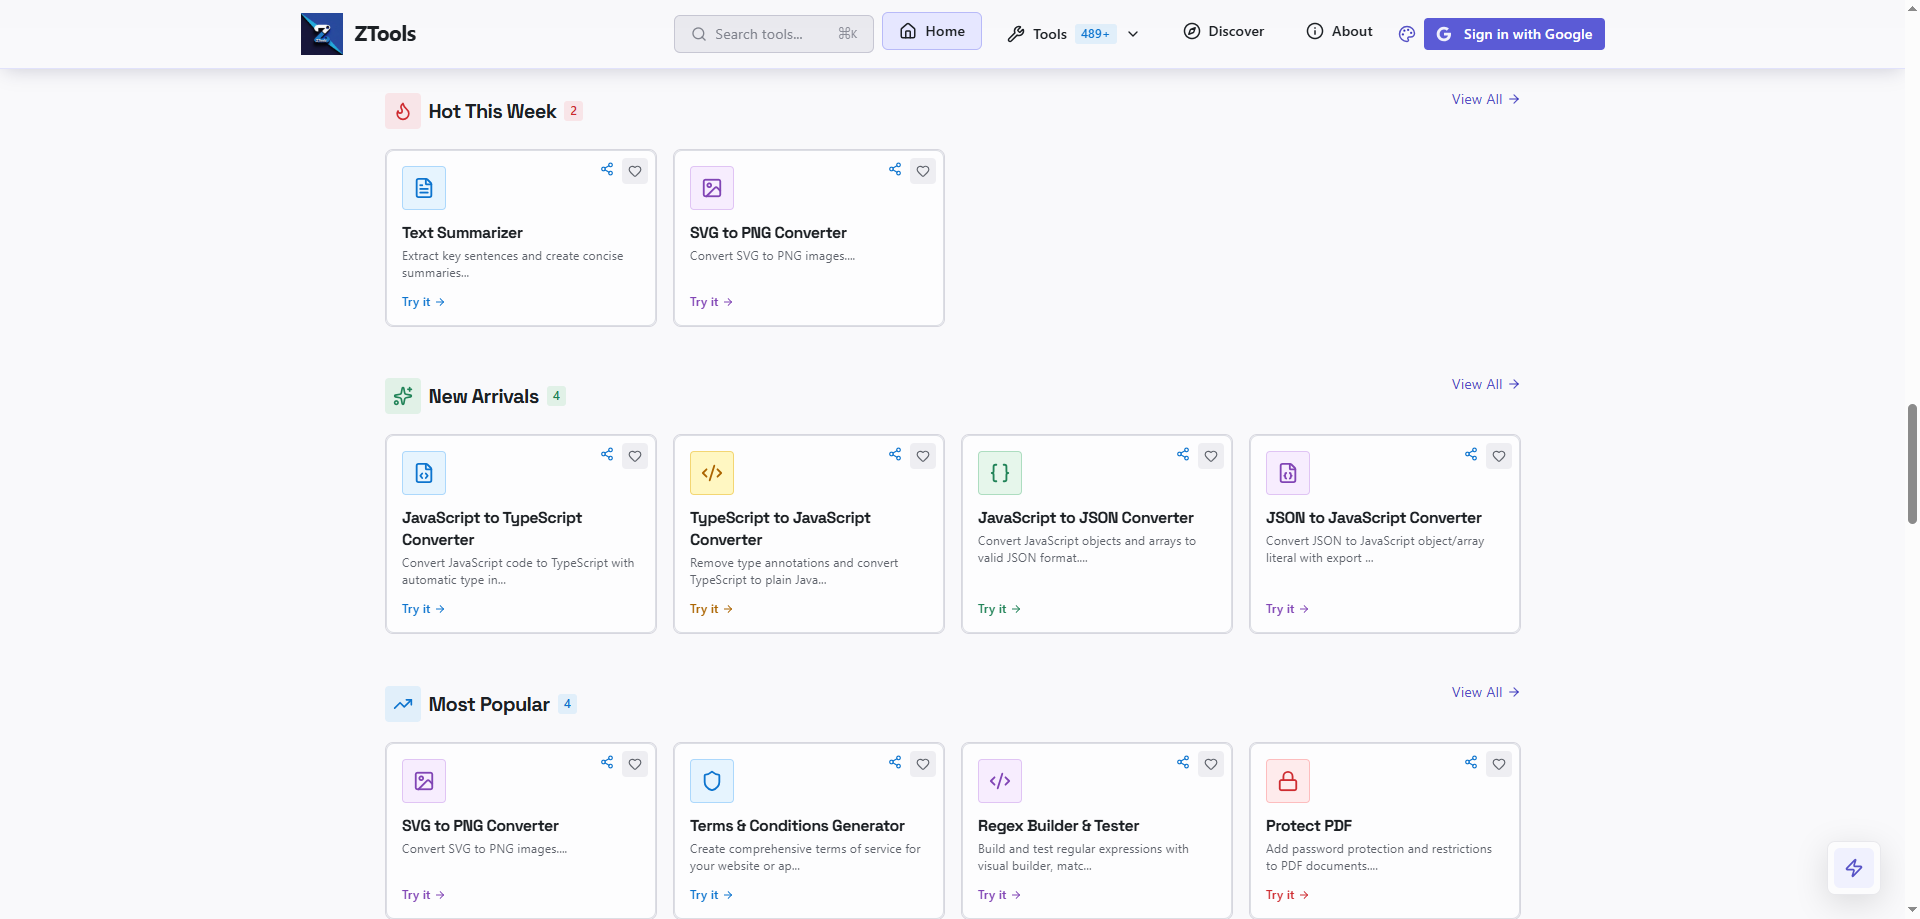Click the SVG to PNG image icon in Hot This Week
The height and width of the screenshot is (919, 1920).
[712, 188]
